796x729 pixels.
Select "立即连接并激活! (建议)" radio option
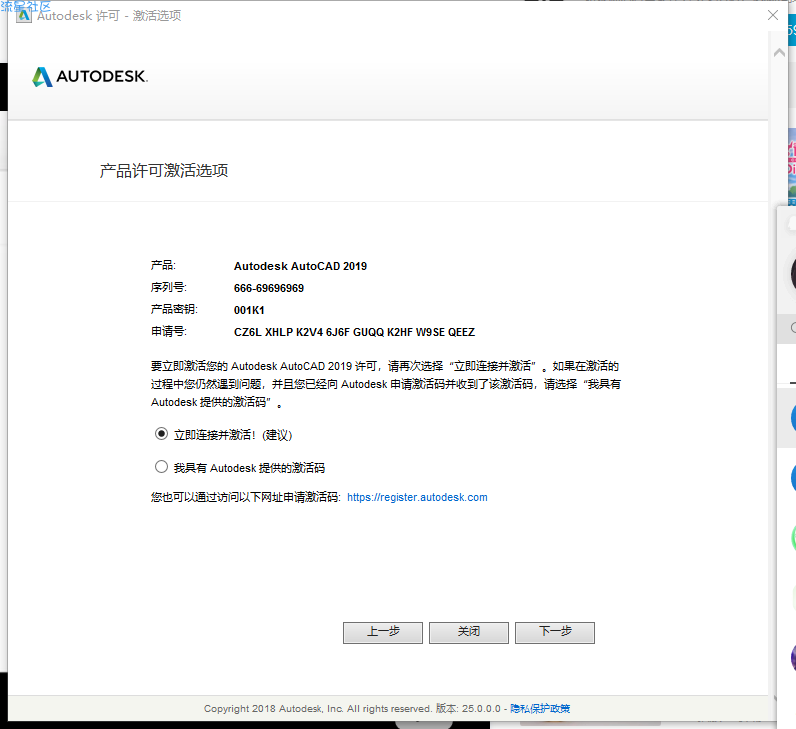tap(161, 434)
